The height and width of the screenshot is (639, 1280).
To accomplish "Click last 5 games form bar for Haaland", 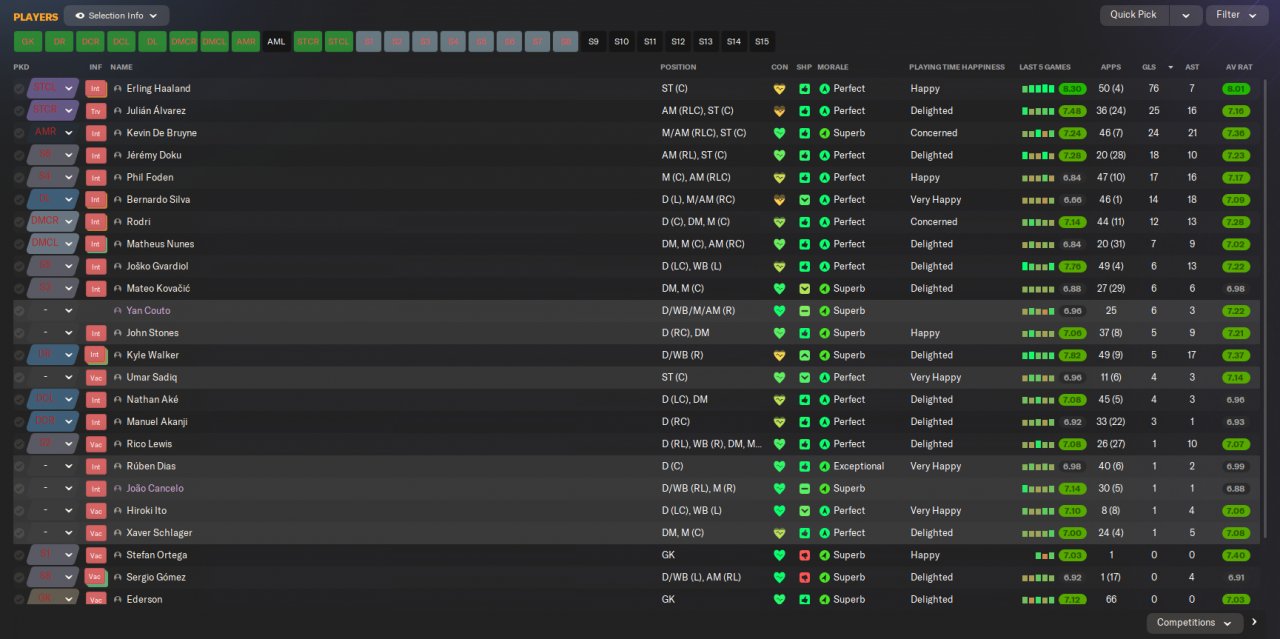I will pyautogui.click(x=1038, y=89).
